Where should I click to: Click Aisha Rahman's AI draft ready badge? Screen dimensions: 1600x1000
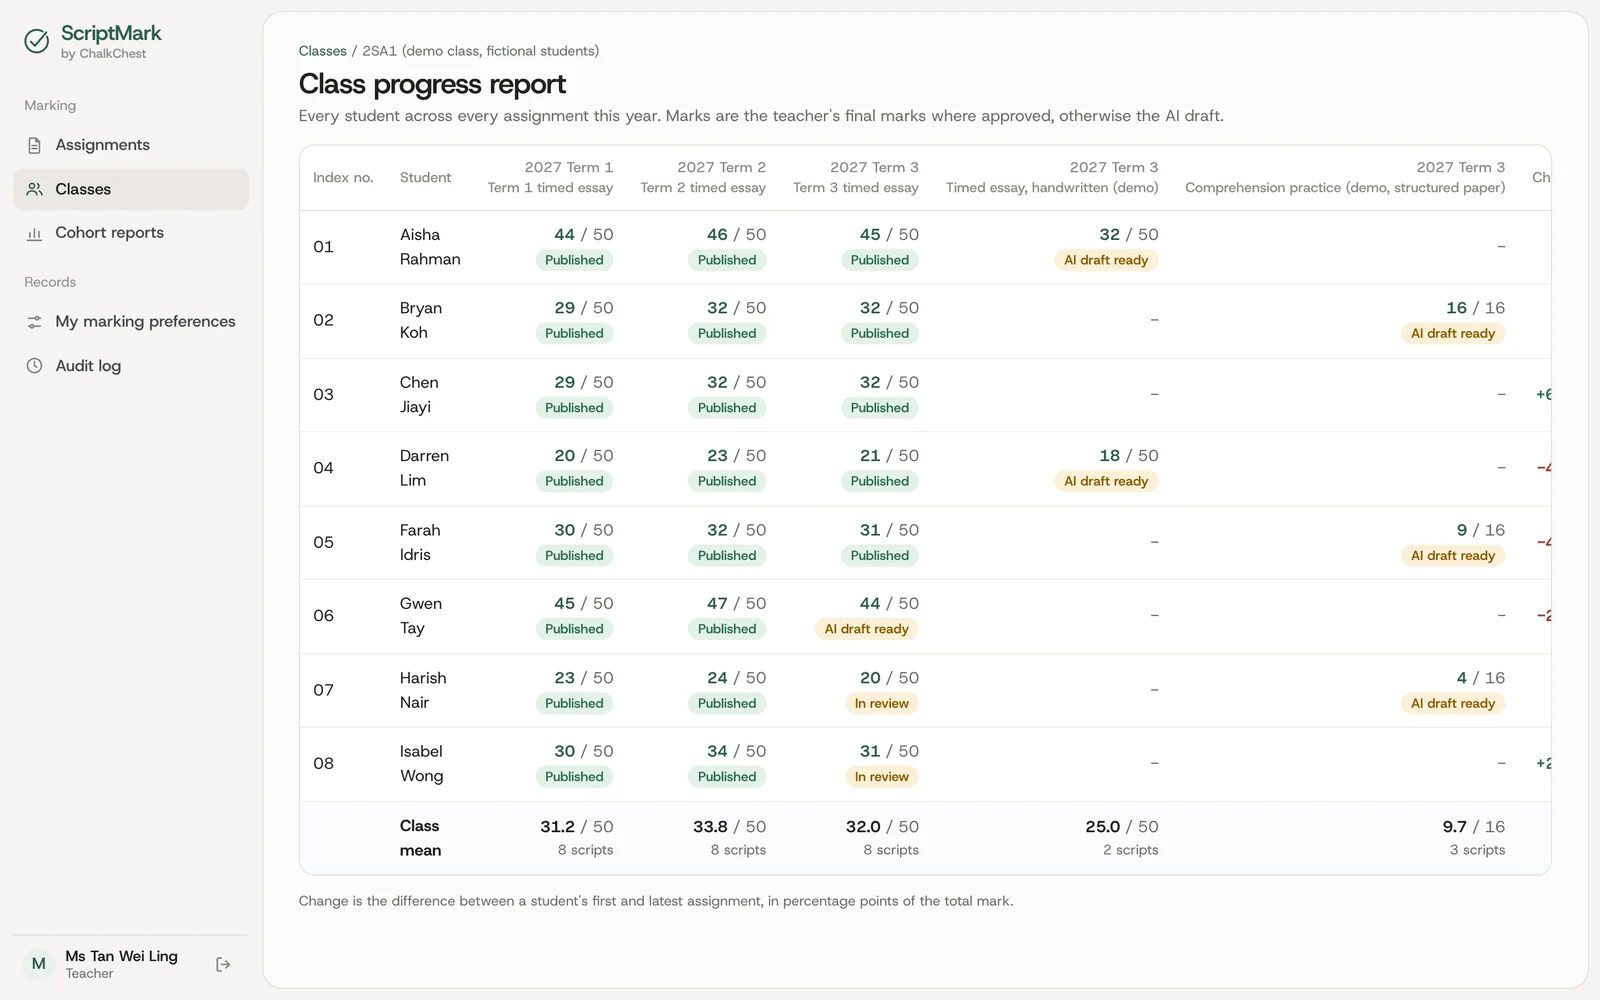pyautogui.click(x=1106, y=260)
